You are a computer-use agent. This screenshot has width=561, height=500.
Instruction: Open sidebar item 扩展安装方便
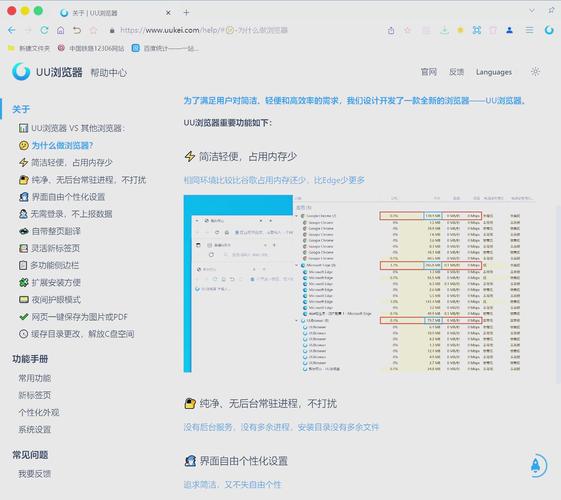click(x=50, y=283)
